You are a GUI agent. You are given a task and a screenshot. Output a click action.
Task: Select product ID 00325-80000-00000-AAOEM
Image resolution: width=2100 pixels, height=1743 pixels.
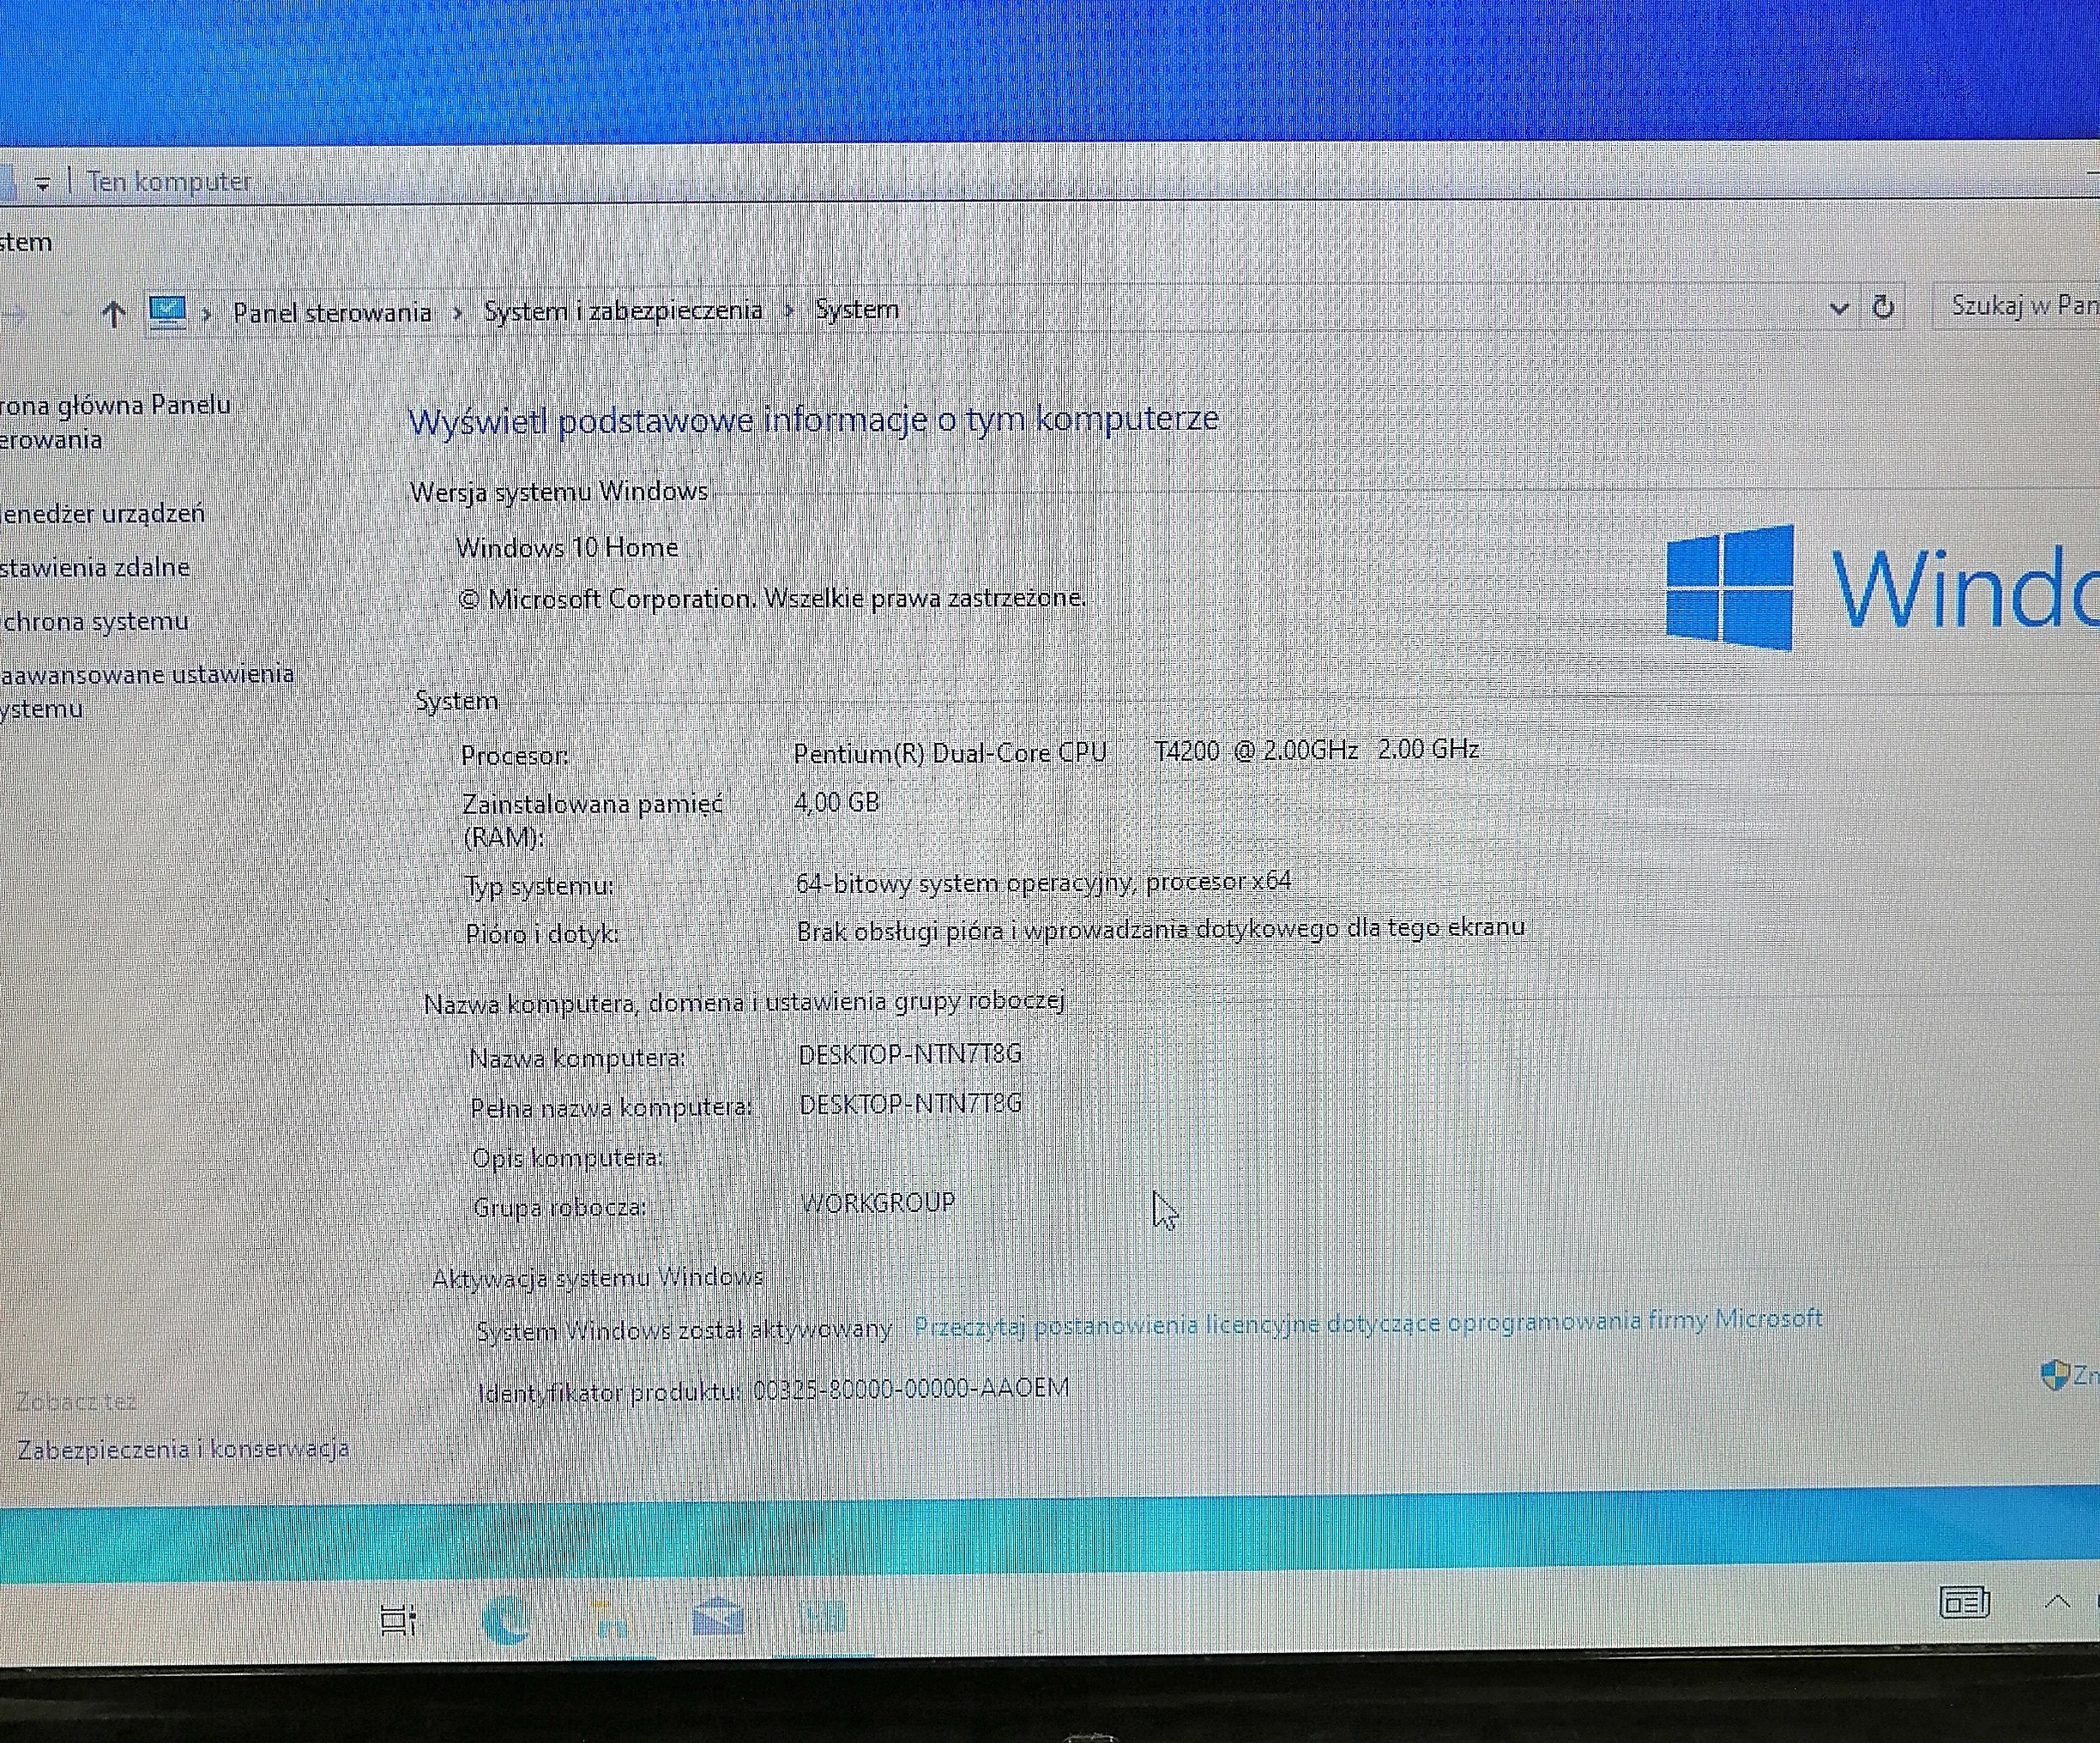click(x=911, y=1389)
